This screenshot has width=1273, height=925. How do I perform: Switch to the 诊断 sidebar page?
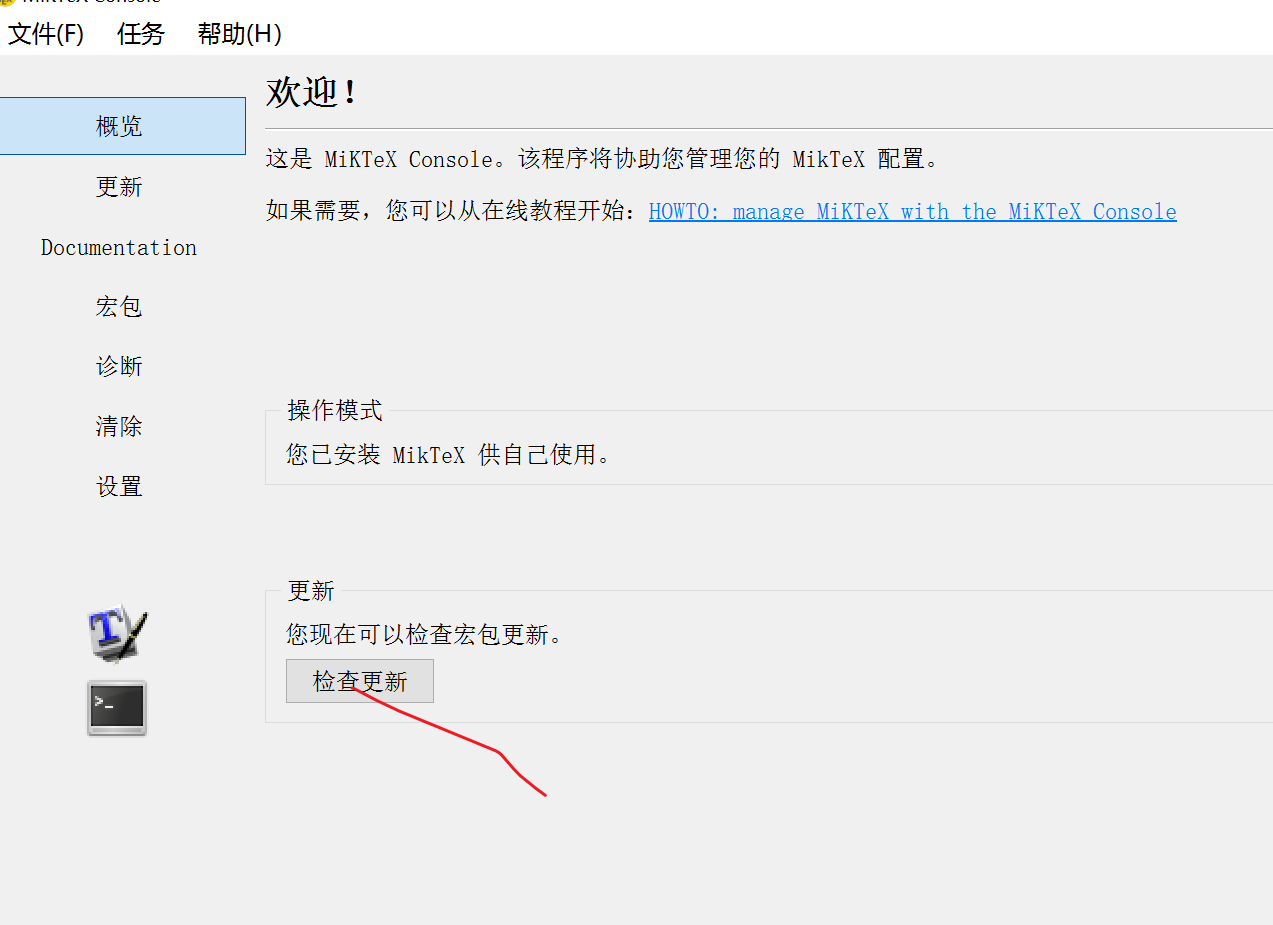coord(119,367)
